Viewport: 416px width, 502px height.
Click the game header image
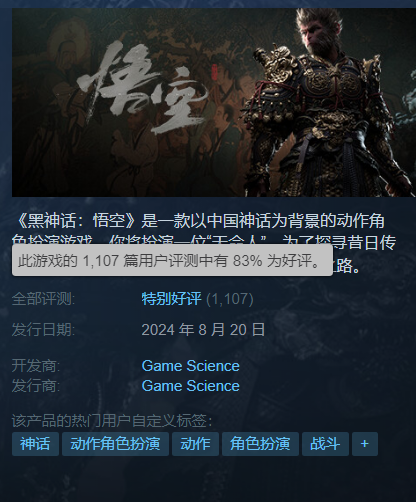pos(214,102)
